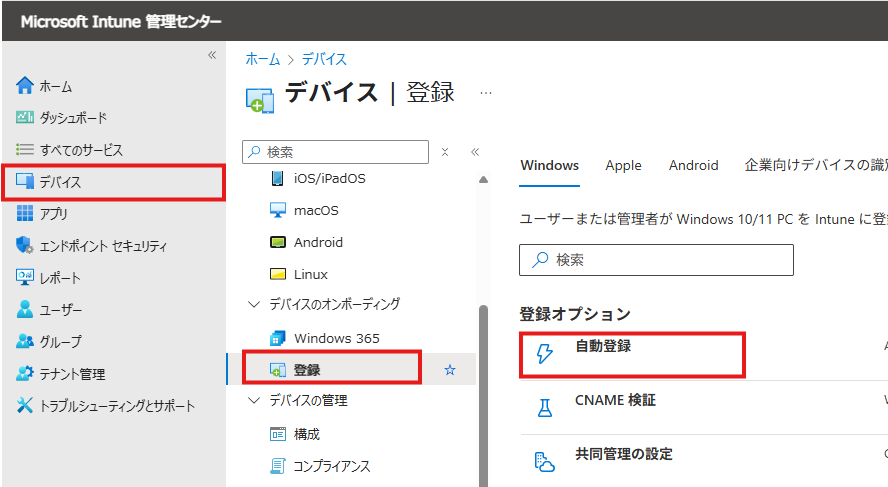Collapse the デバイスのオンボーディング section
Screen dimensions: 888x487
tap(254, 304)
